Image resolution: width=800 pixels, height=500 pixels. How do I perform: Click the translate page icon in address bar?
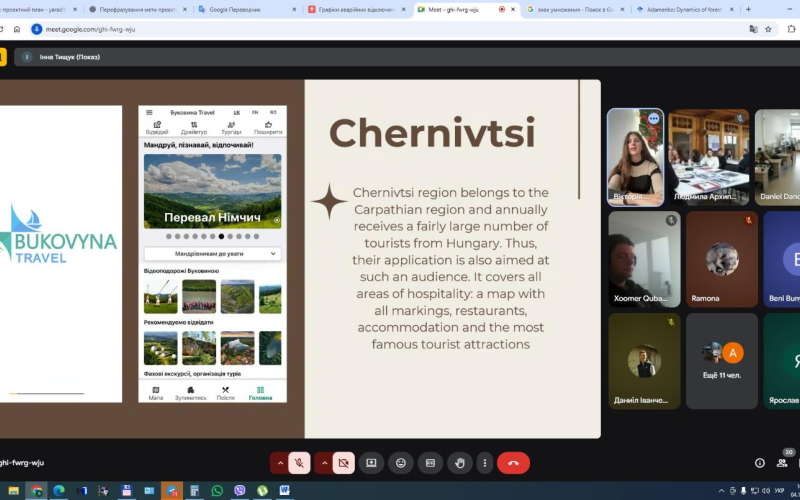point(753,29)
